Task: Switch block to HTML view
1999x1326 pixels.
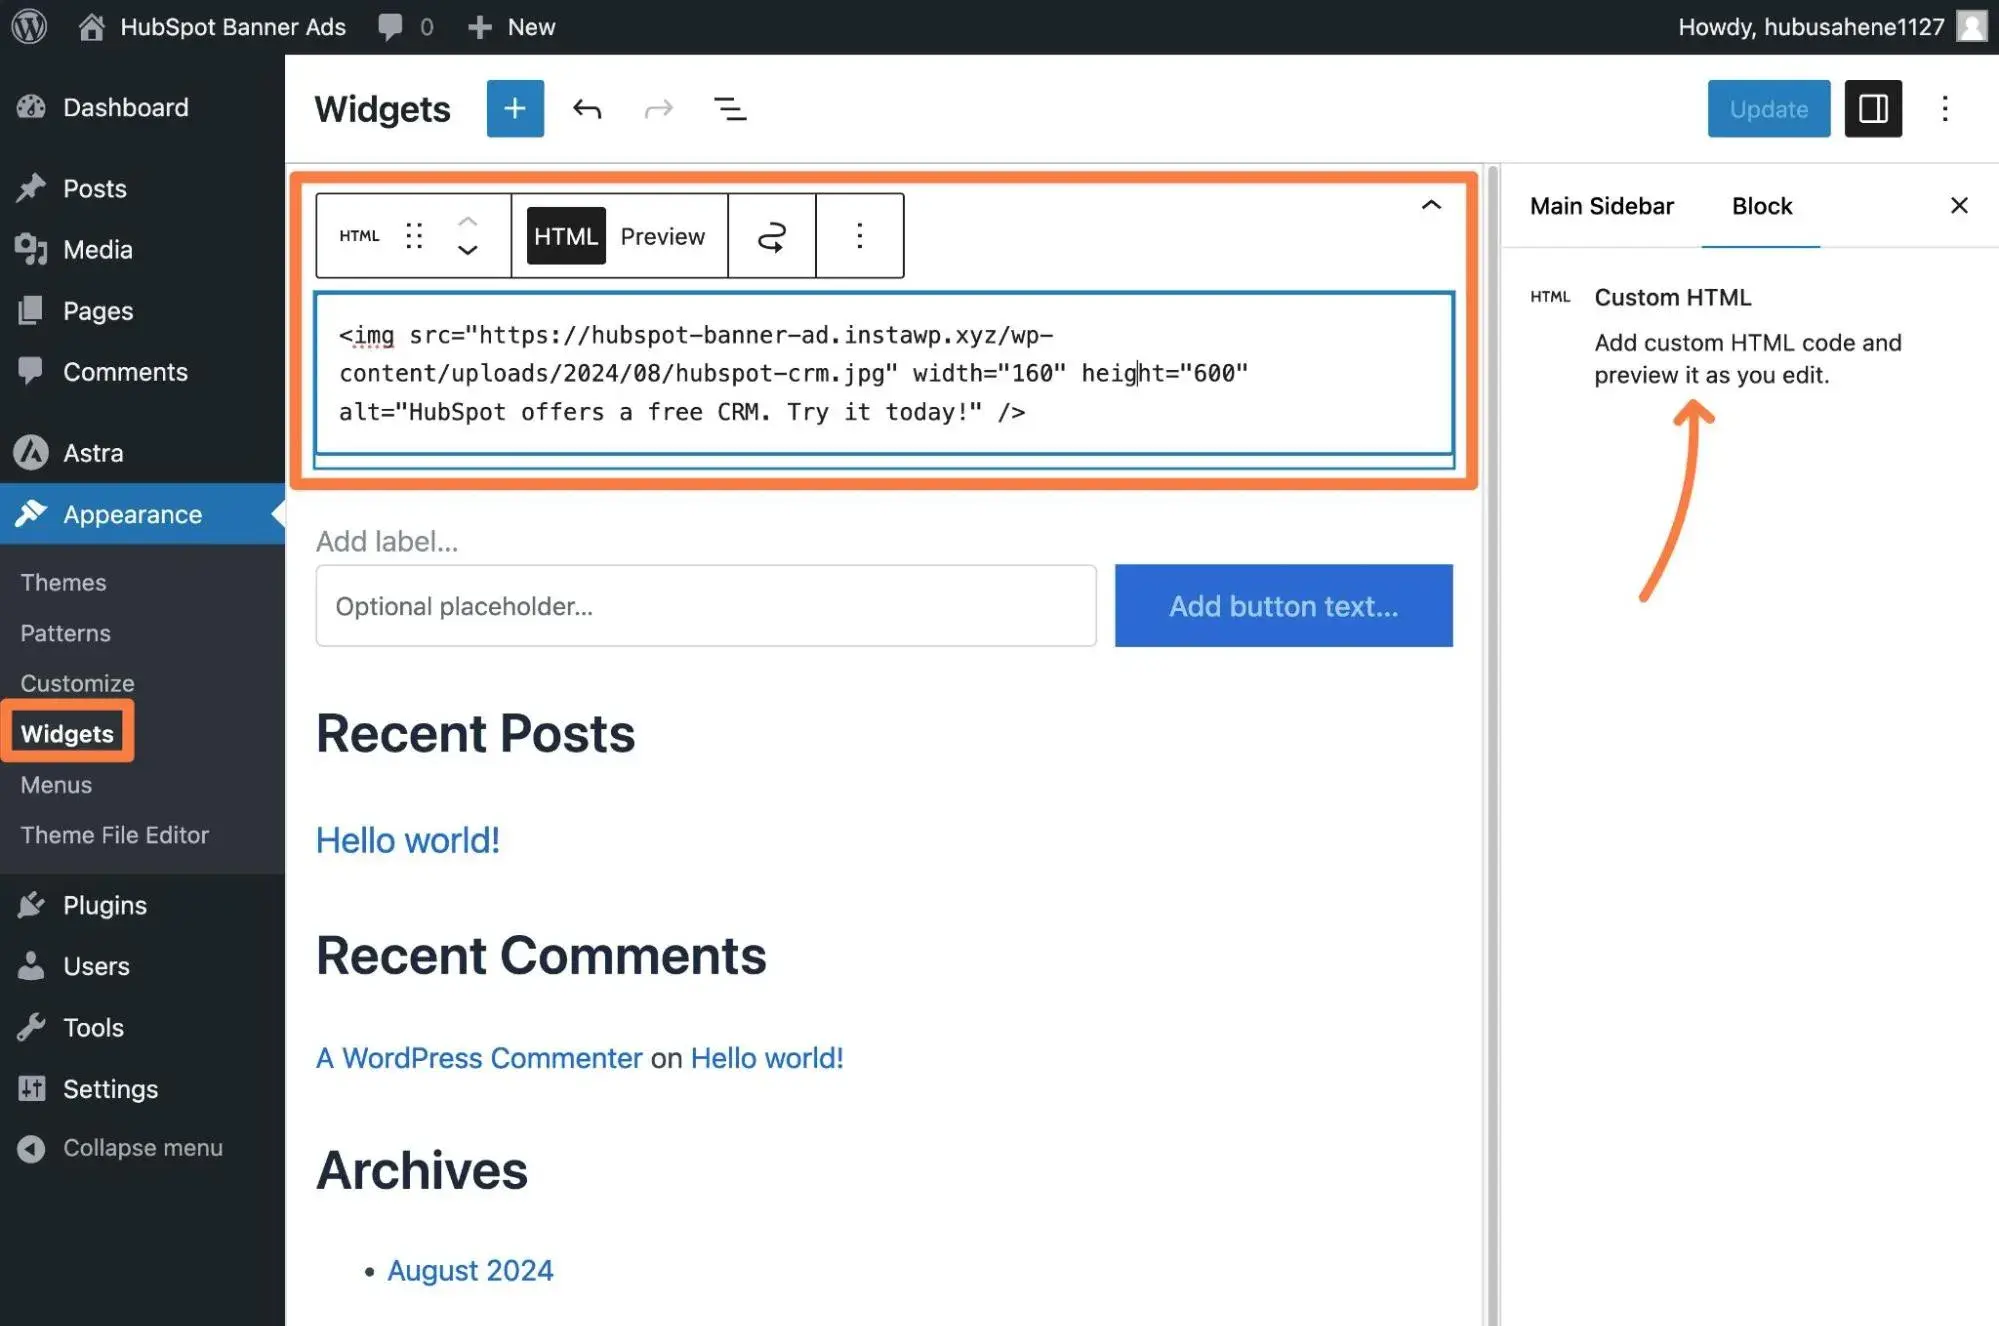Action: [x=566, y=236]
